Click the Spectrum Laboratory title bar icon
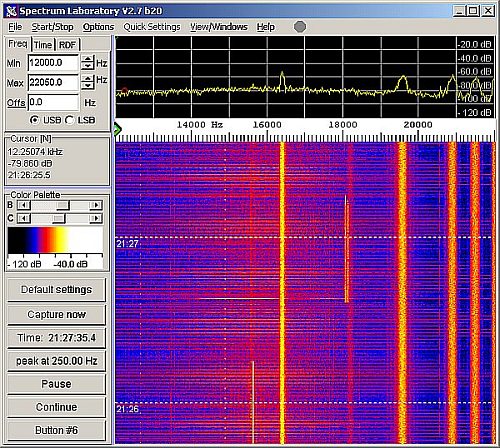The width and height of the screenshot is (500, 448). click(x=12, y=11)
